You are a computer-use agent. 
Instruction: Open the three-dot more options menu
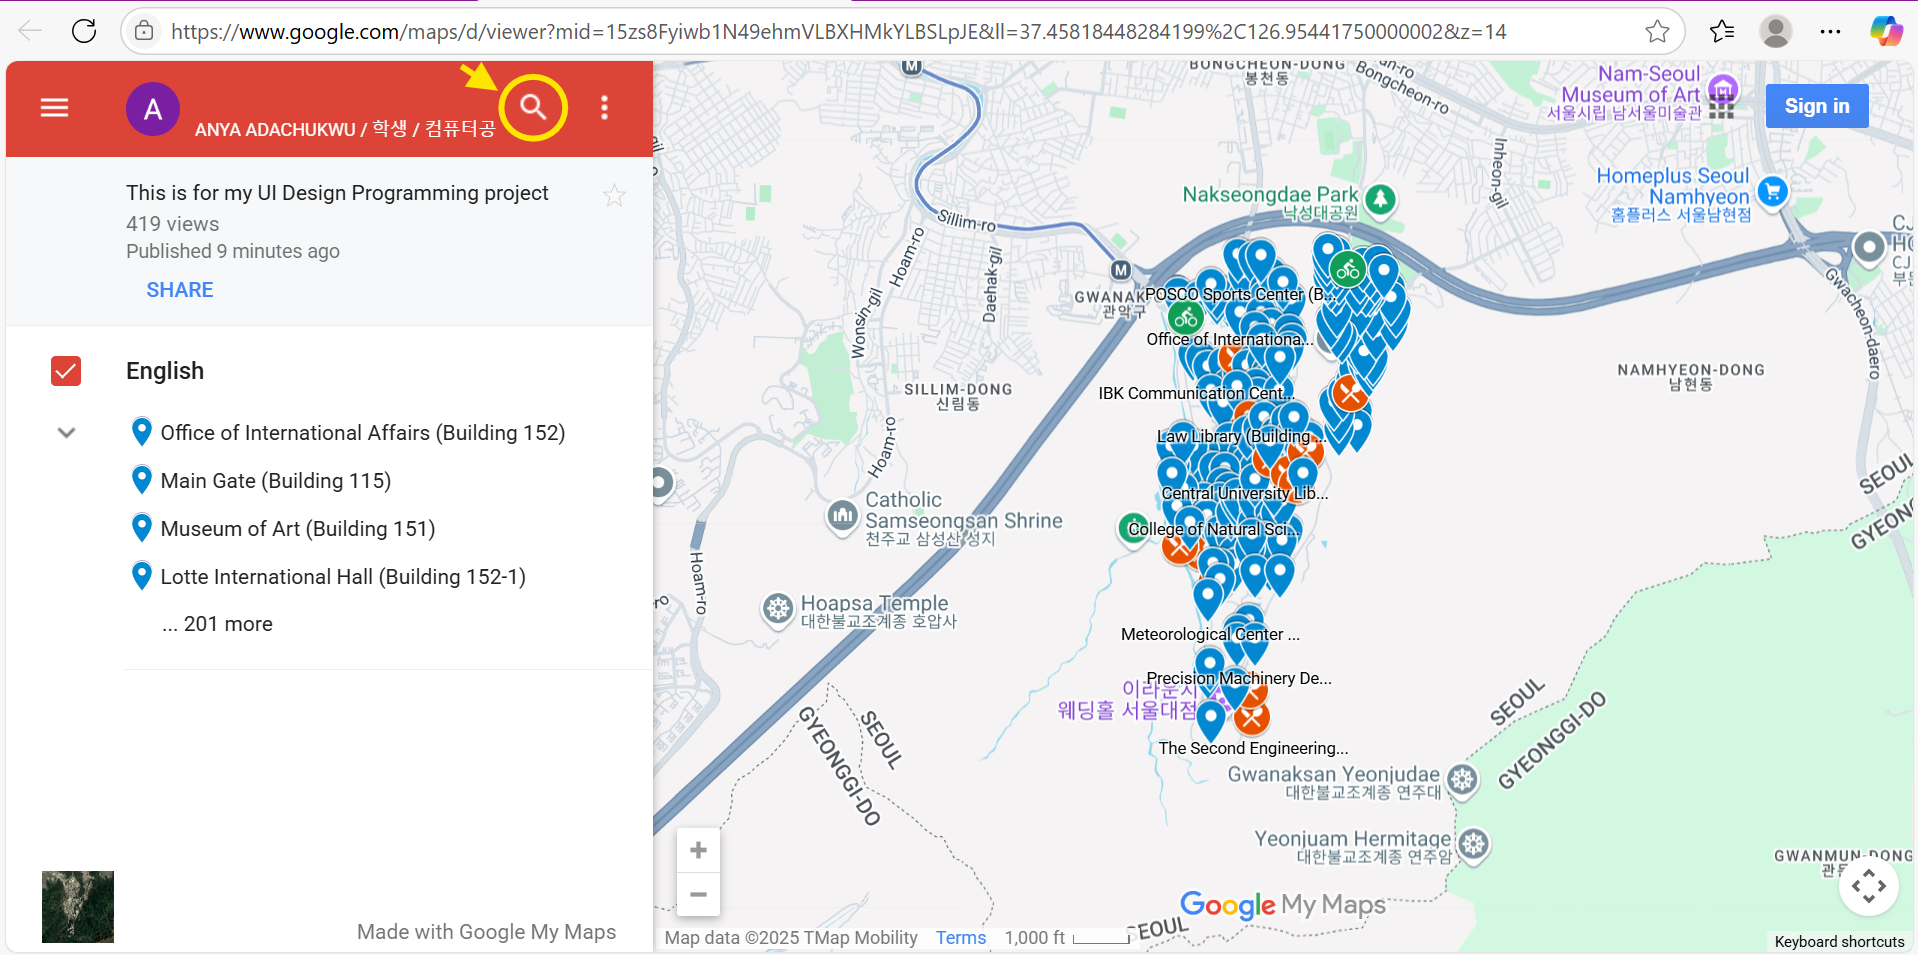(604, 108)
